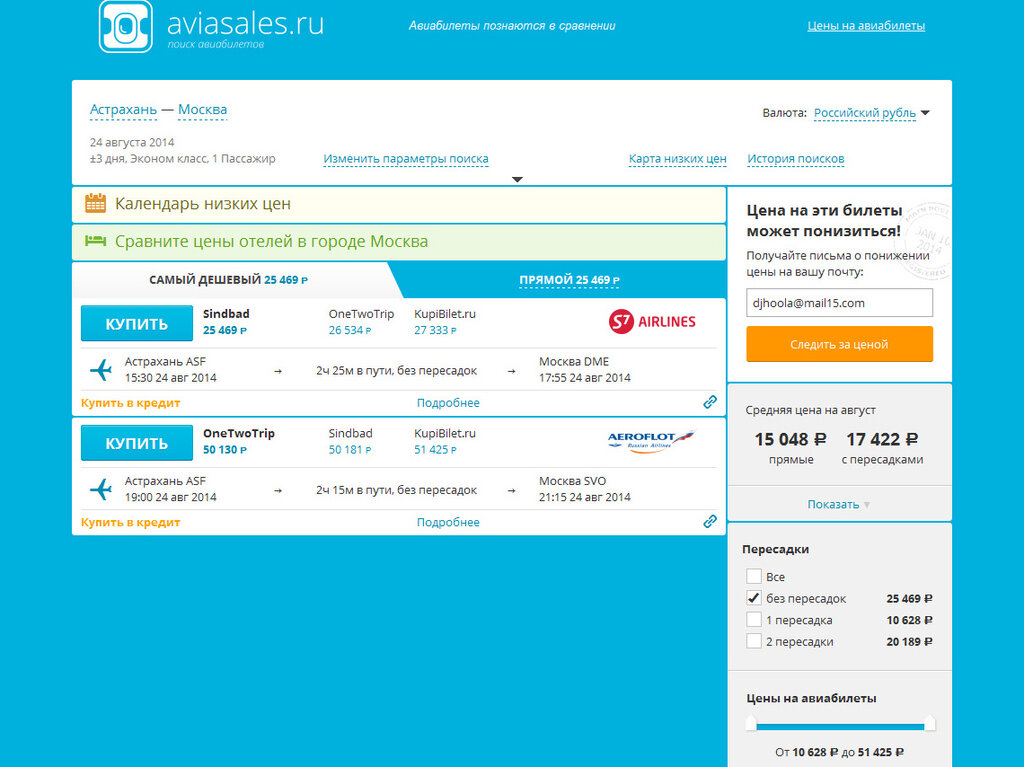Click Купить в кредит for Aeroflot flight
Viewport: 1024px width, 767px height.
(131, 523)
